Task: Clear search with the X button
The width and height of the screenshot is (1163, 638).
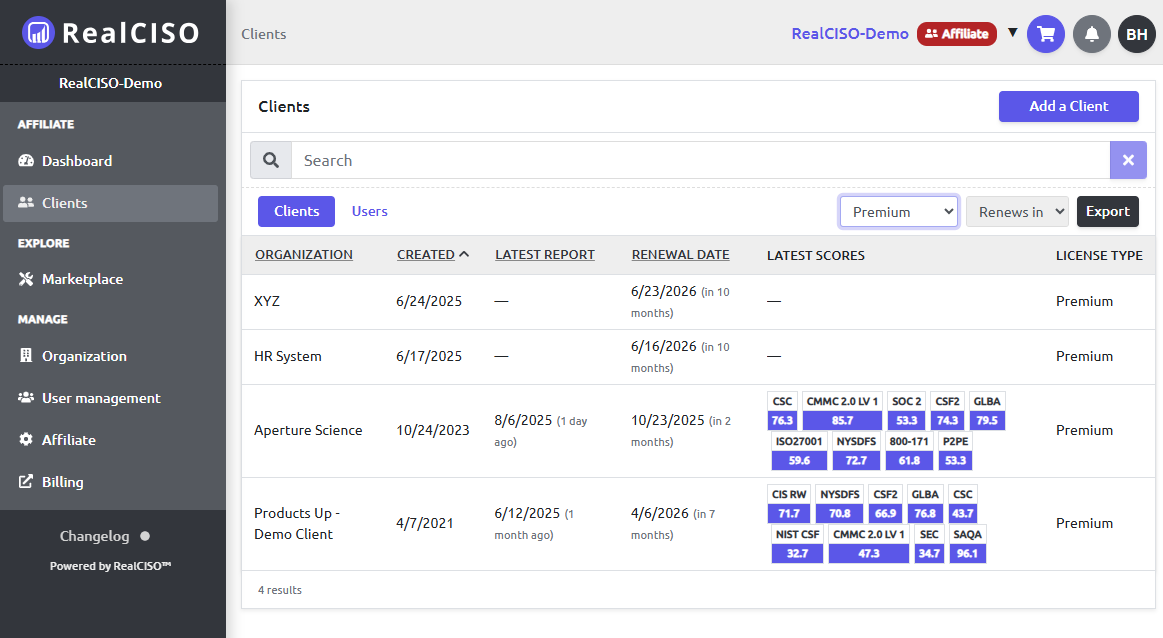Action: [1128, 160]
